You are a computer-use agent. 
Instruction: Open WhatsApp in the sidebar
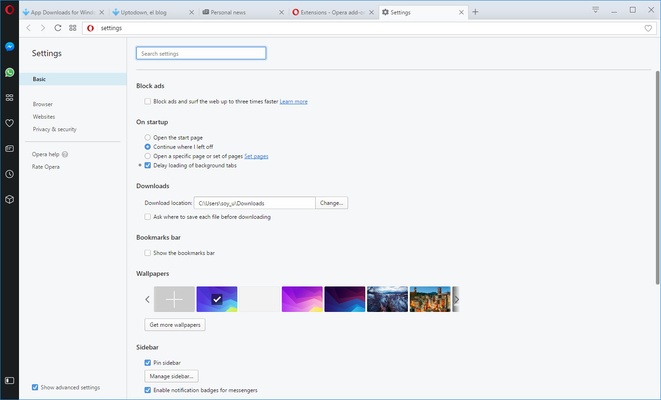coord(9,72)
